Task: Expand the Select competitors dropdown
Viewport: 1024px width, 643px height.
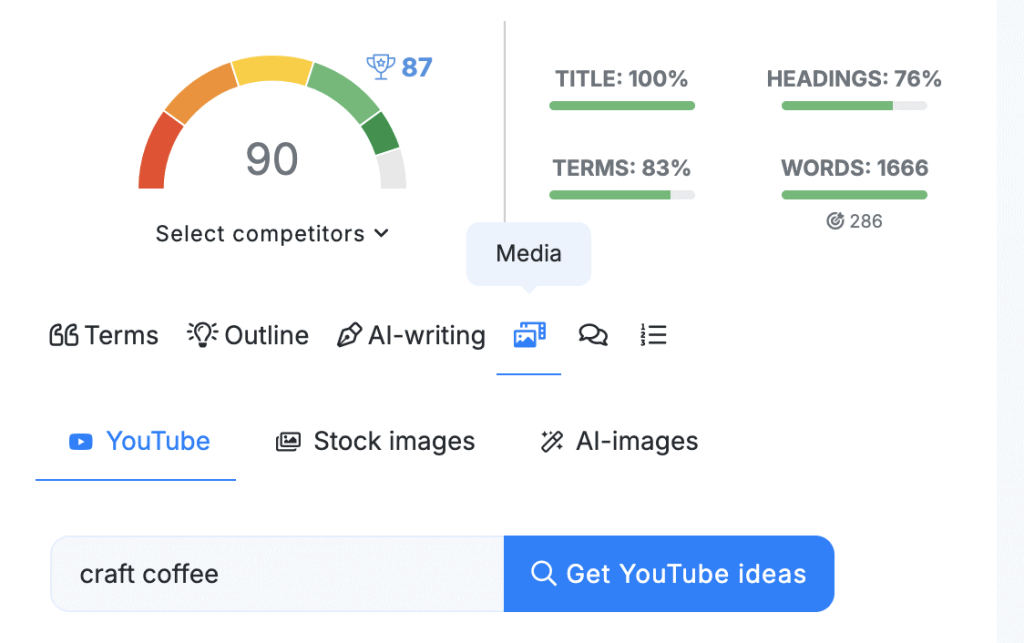Action: 272,234
